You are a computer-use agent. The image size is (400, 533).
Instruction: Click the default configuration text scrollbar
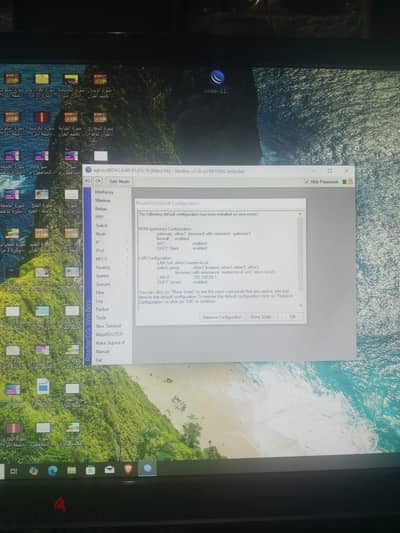(300, 259)
